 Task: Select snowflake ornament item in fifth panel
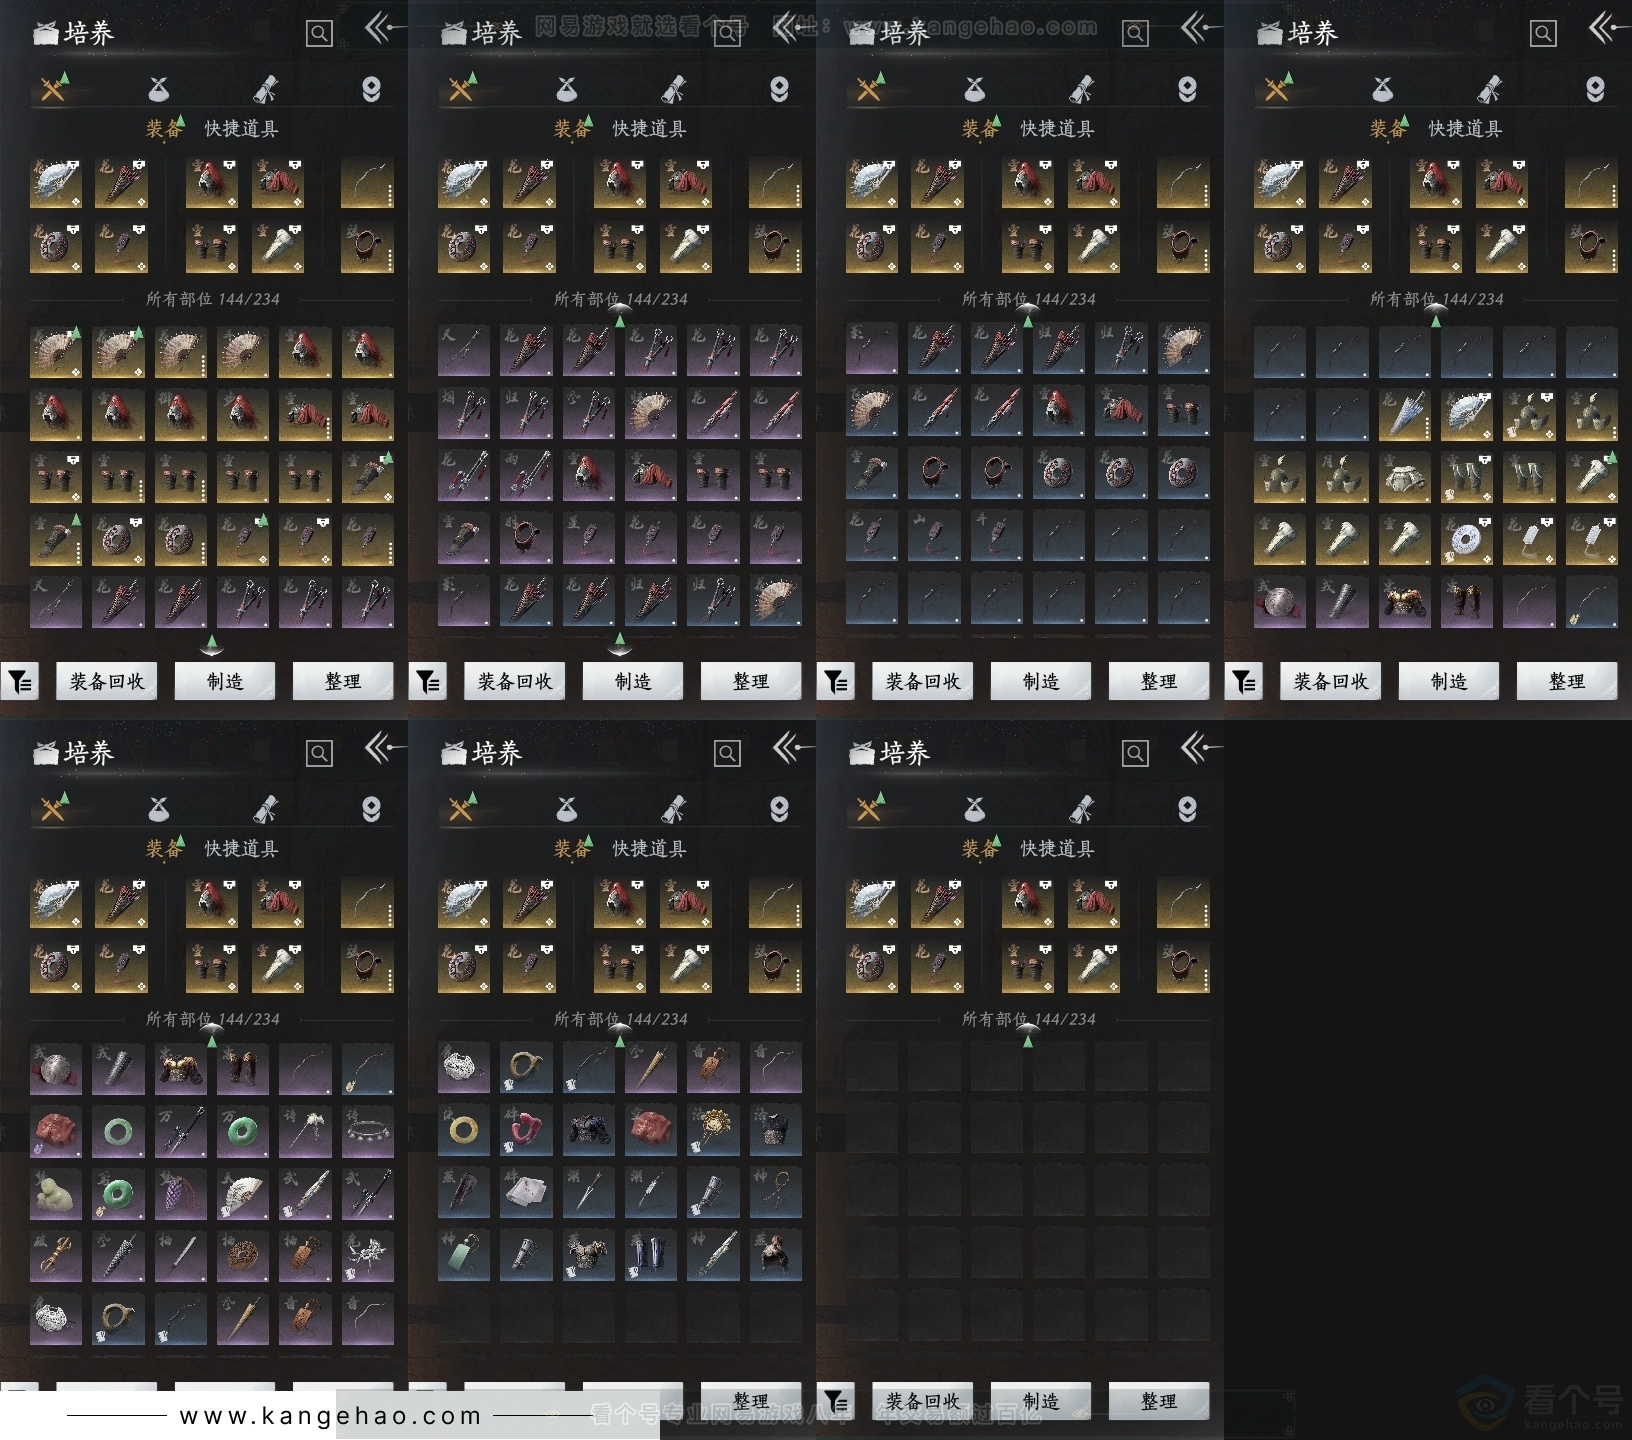367,1256
